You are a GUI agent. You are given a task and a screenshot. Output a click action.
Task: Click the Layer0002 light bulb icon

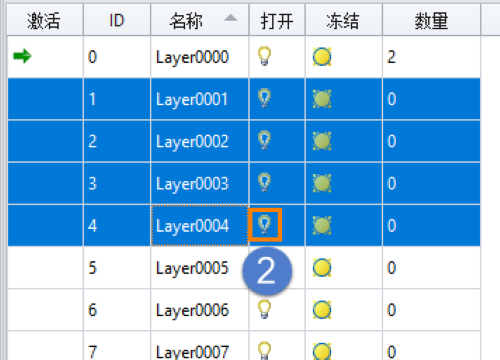(264, 140)
